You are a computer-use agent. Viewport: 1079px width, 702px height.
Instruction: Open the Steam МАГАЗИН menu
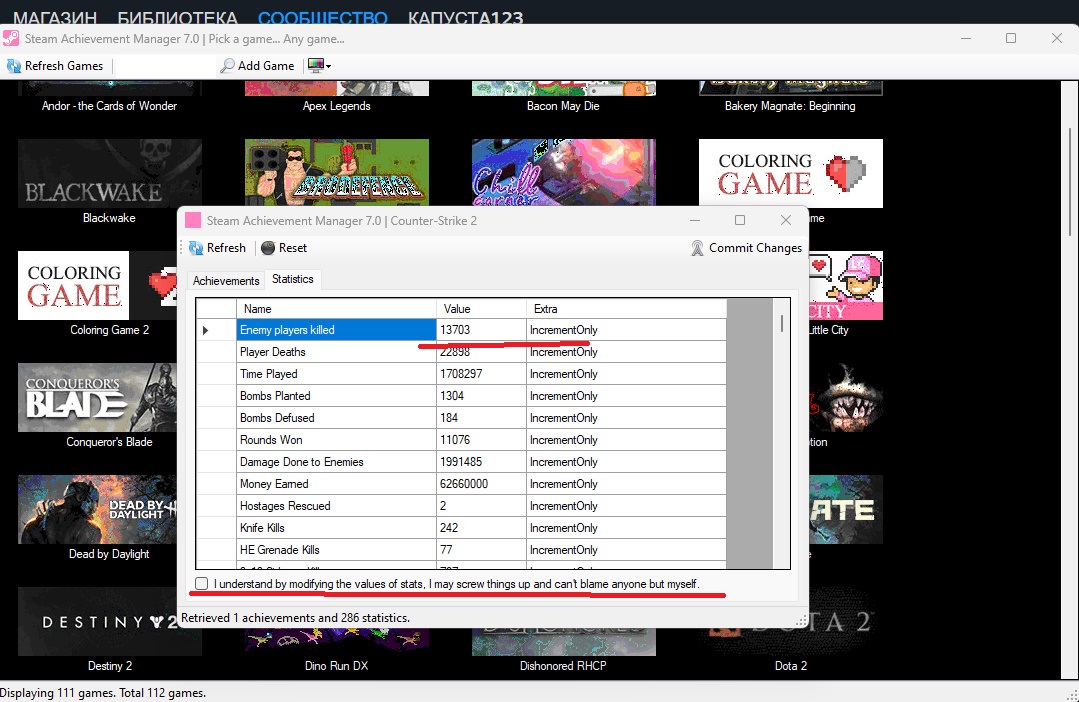(x=55, y=17)
